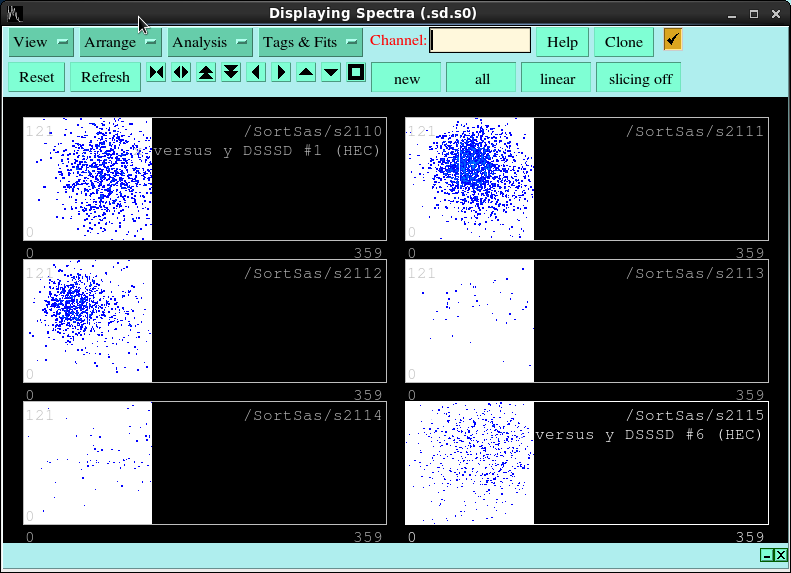791x573 pixels.
Task: Click the single up arrow icon
Action: [x=306, y=73]
